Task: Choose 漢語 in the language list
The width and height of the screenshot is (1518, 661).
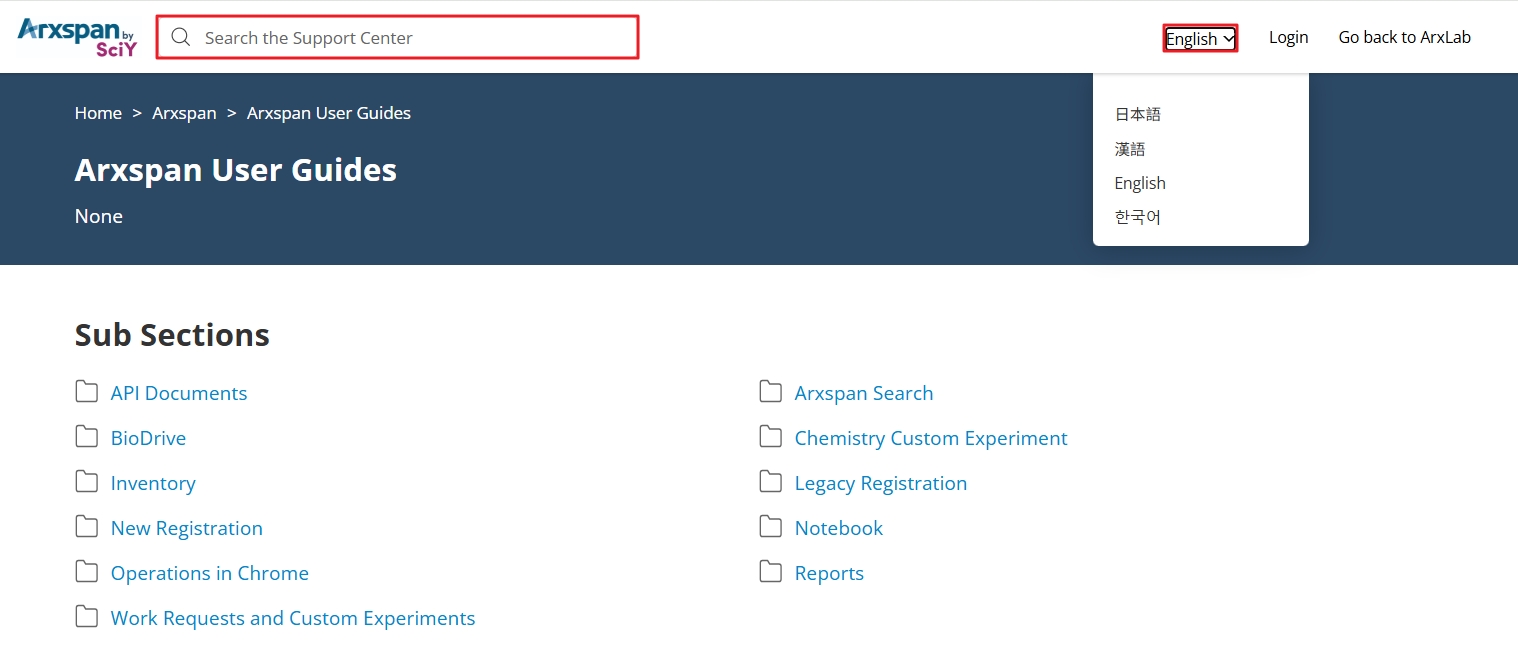Action: tap(1130, 149)
